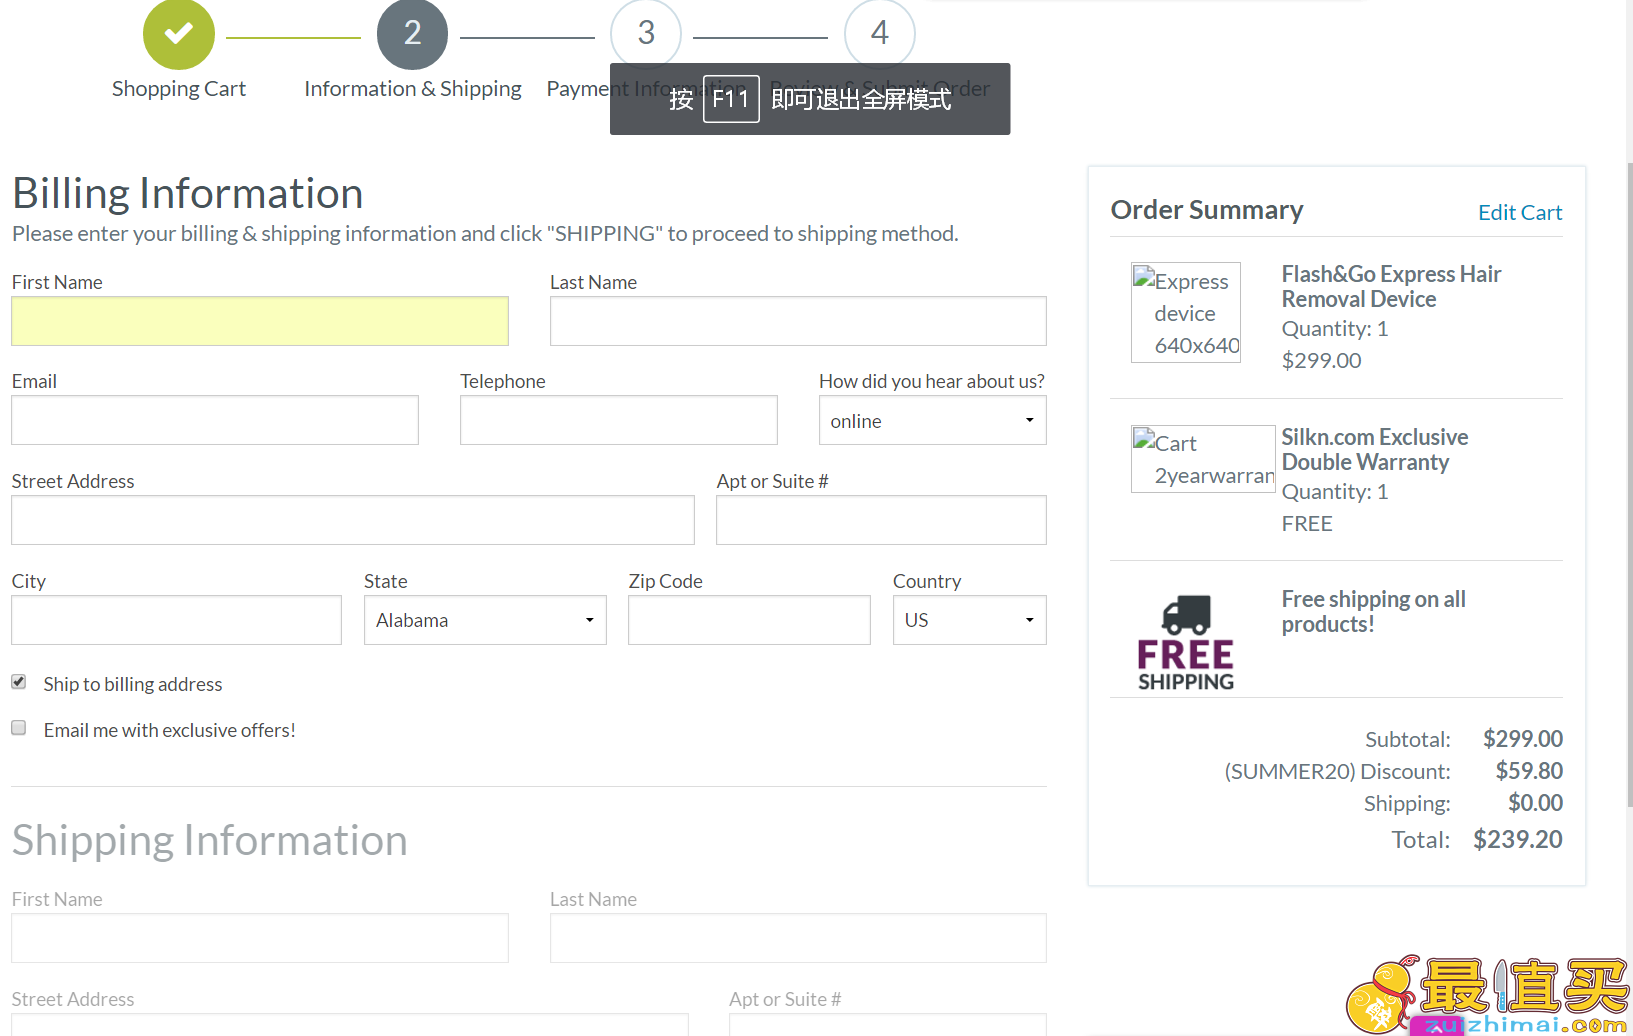Focus the billing First Name field
Viewport: 1633px width, 1036px height.
[260, 321]
